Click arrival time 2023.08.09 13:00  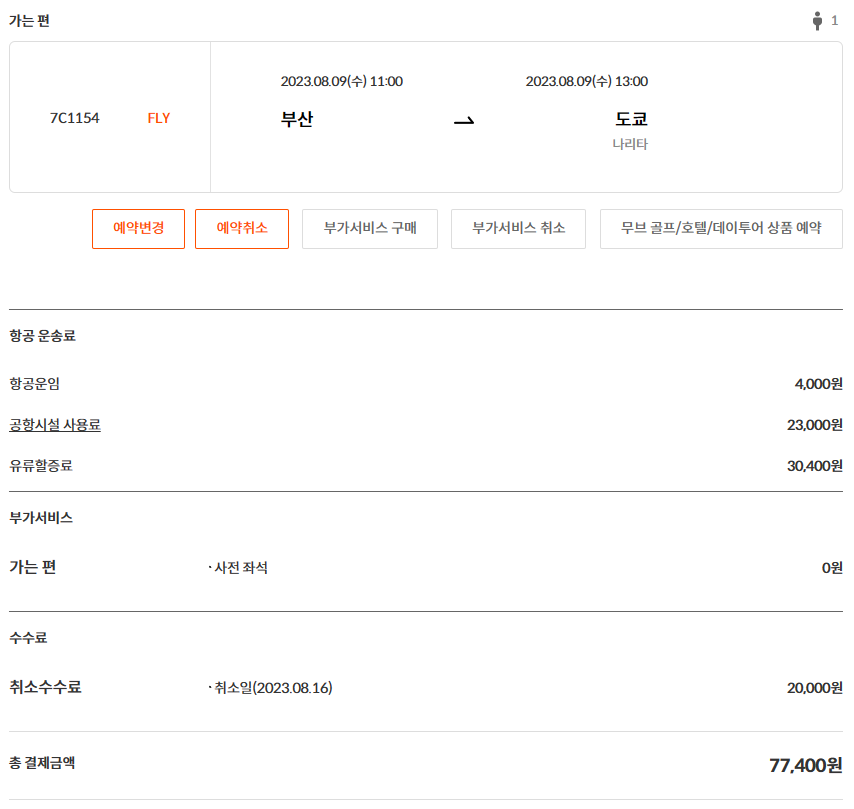coord(587,82)
